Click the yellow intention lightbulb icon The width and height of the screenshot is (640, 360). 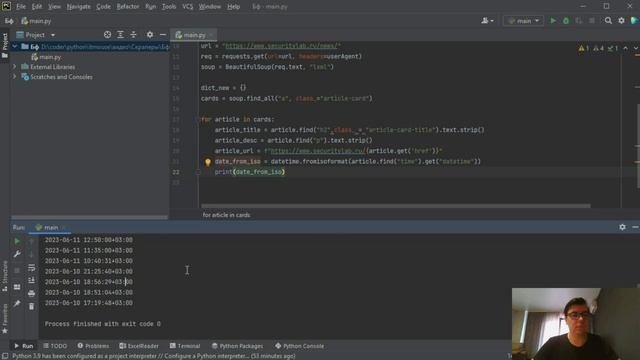tap(208, 162)
